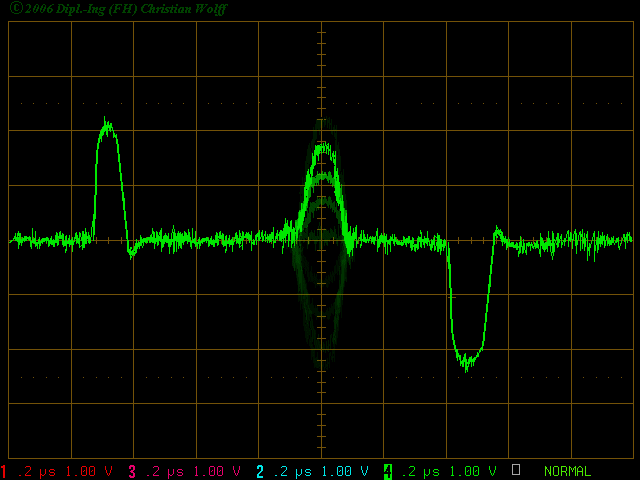The width and height of the screenshot is (640, 480).
Task: Click the undershoot dip after the first pulse
Action: coord(132,253)
